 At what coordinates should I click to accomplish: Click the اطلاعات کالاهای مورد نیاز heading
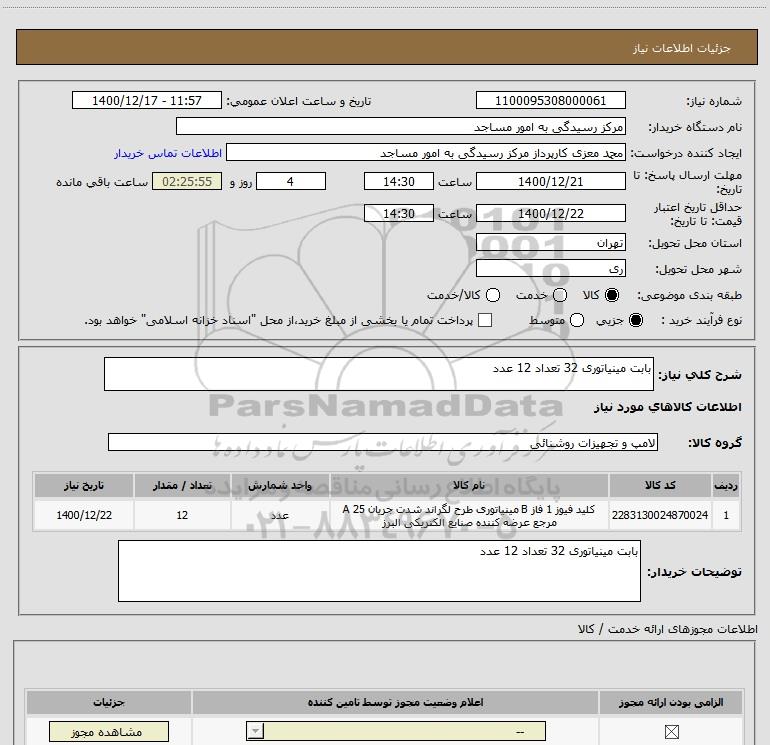[x=667, y=407]
